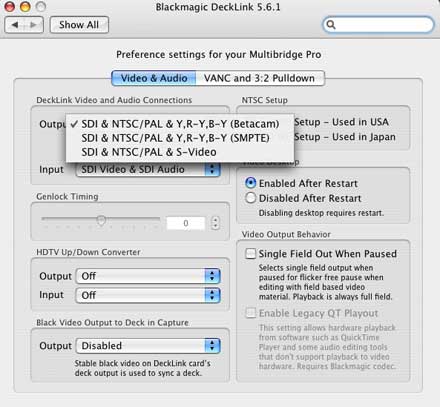The width and height of the screenshot is (440, 407).
Task: Click 'Preference settings for your Multibridge Pro' text
Action: tap(219, 54)
